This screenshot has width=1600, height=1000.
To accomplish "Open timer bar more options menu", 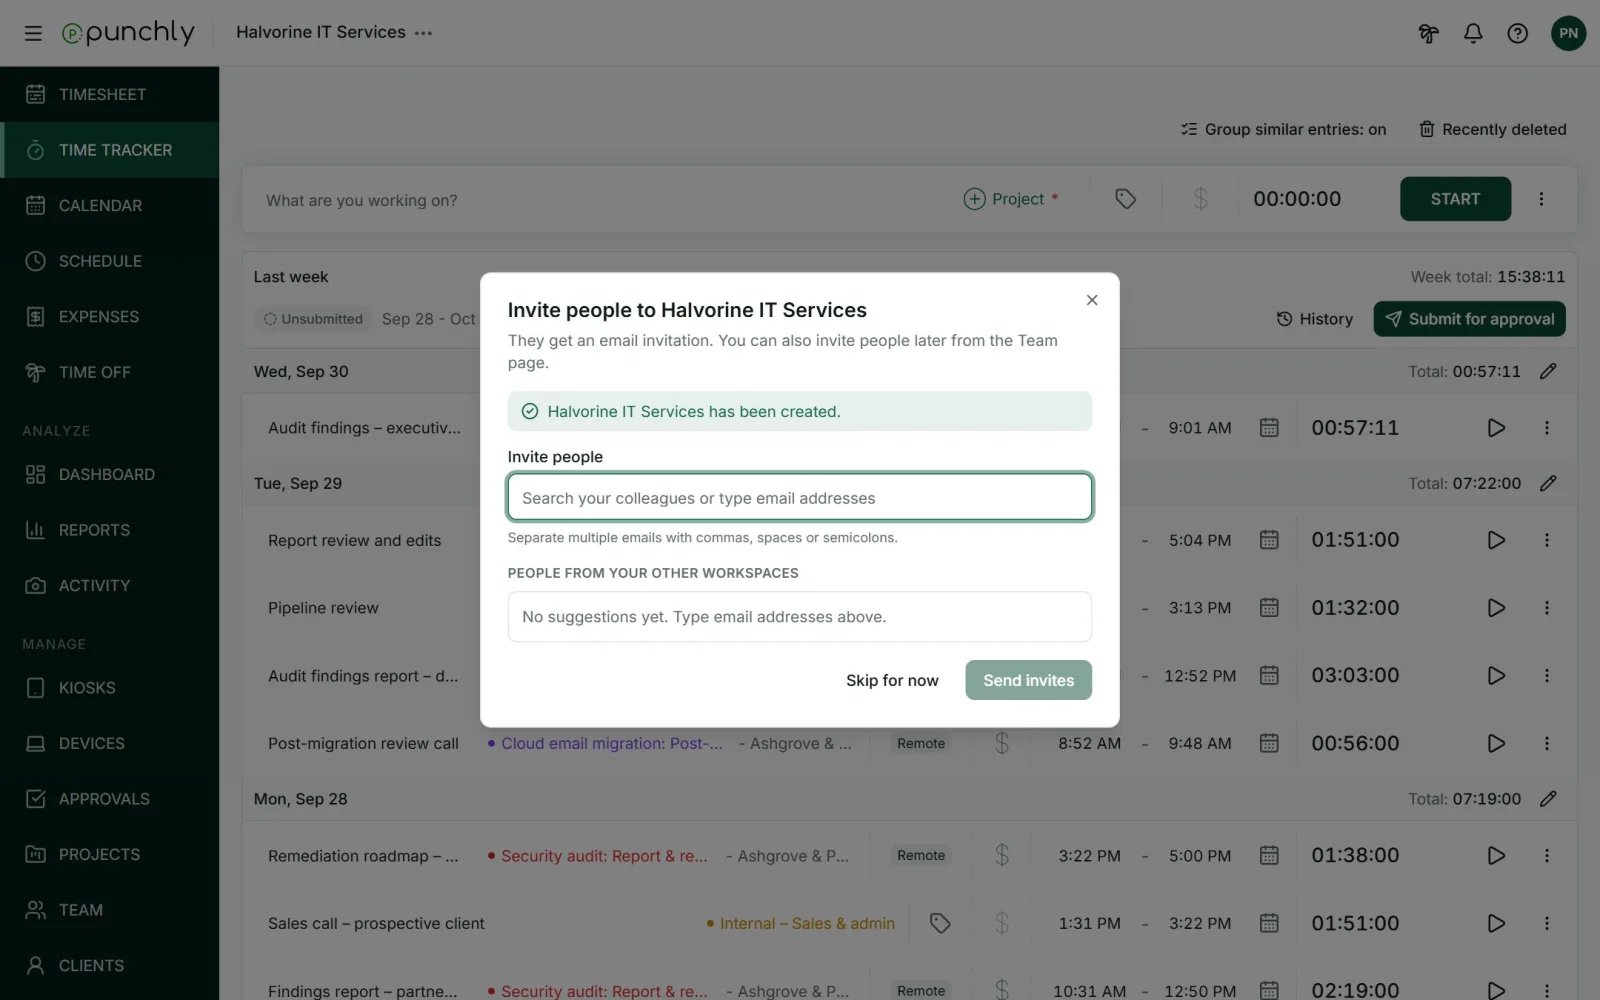I will [x=1541, y=199].
